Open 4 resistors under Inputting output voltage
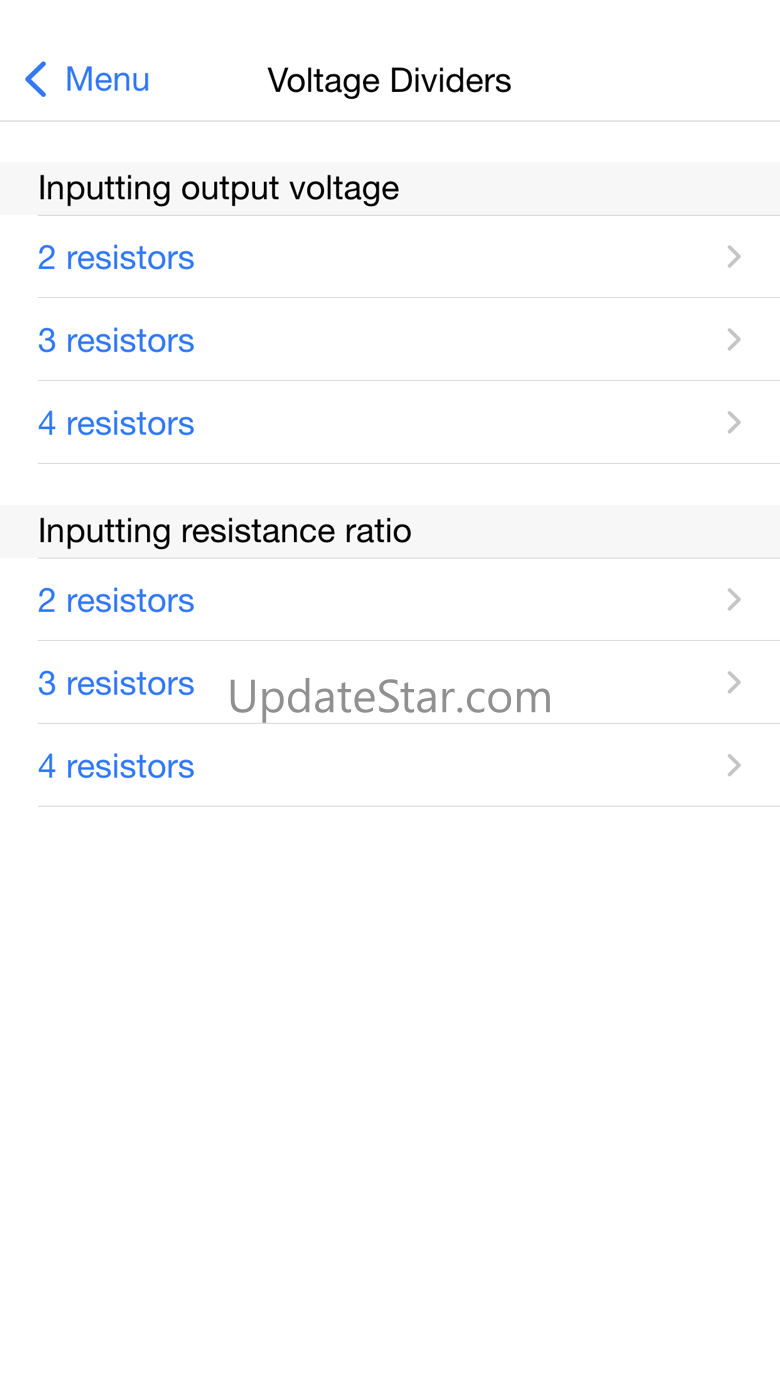This screenshot has width=780, height=1387. coord(116,424)
